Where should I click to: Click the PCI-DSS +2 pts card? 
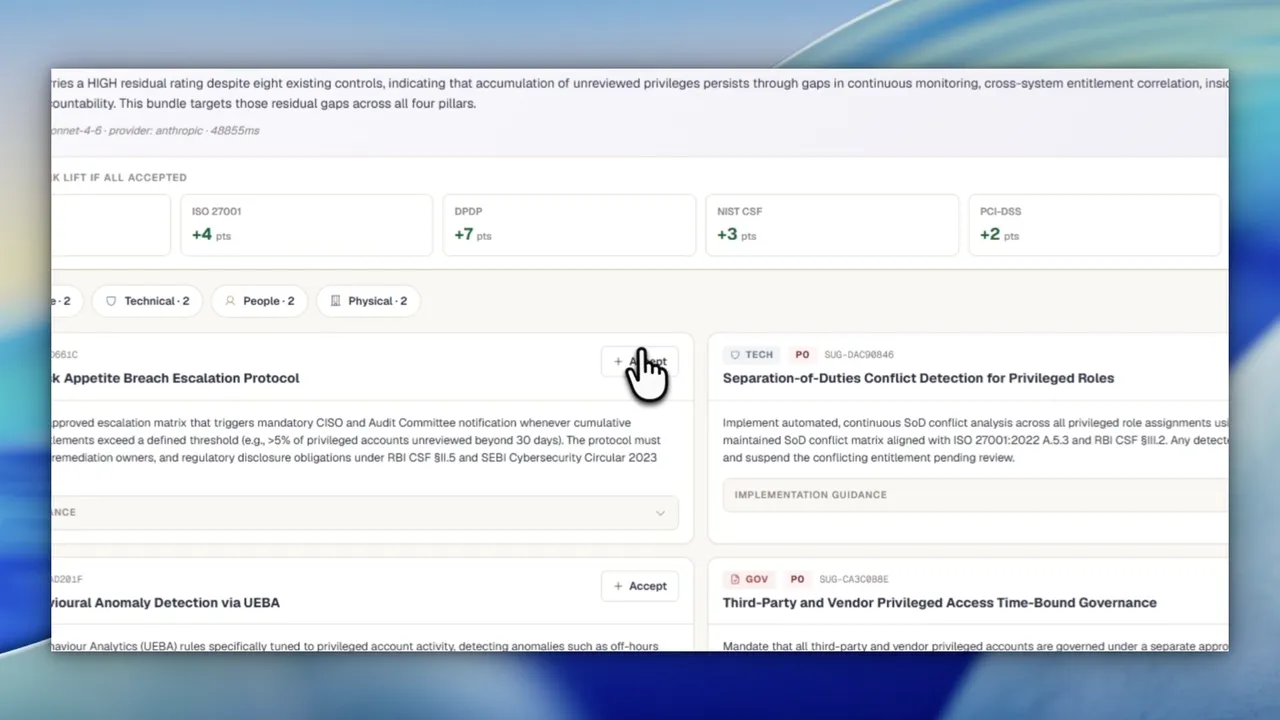[1094, 225]
